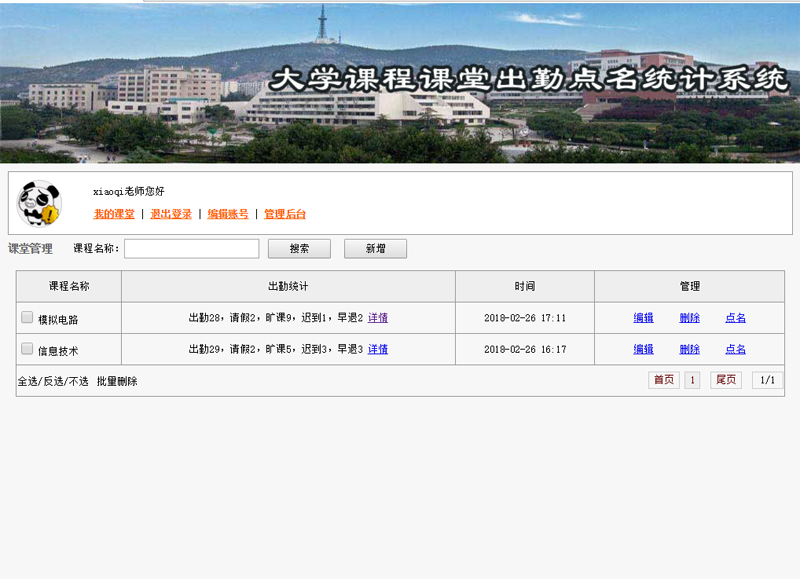Open the 我的课堂 link
The width and height of the screenshot is (800, 579).
point(114,214)
